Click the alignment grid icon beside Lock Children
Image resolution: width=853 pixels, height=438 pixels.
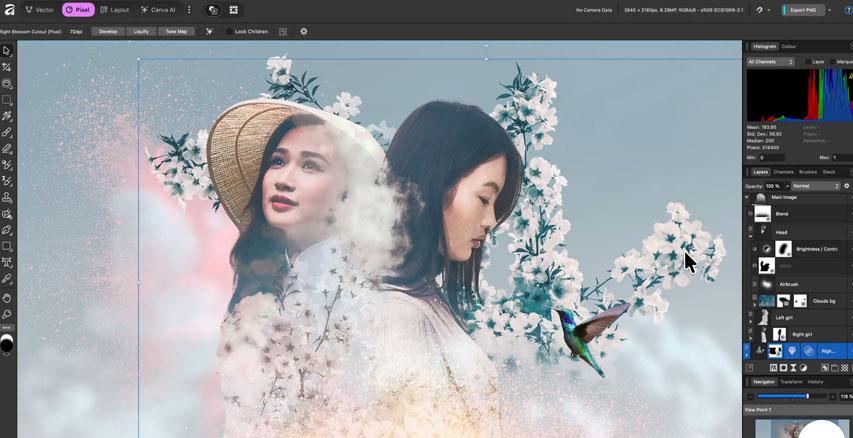click(283, 32)
